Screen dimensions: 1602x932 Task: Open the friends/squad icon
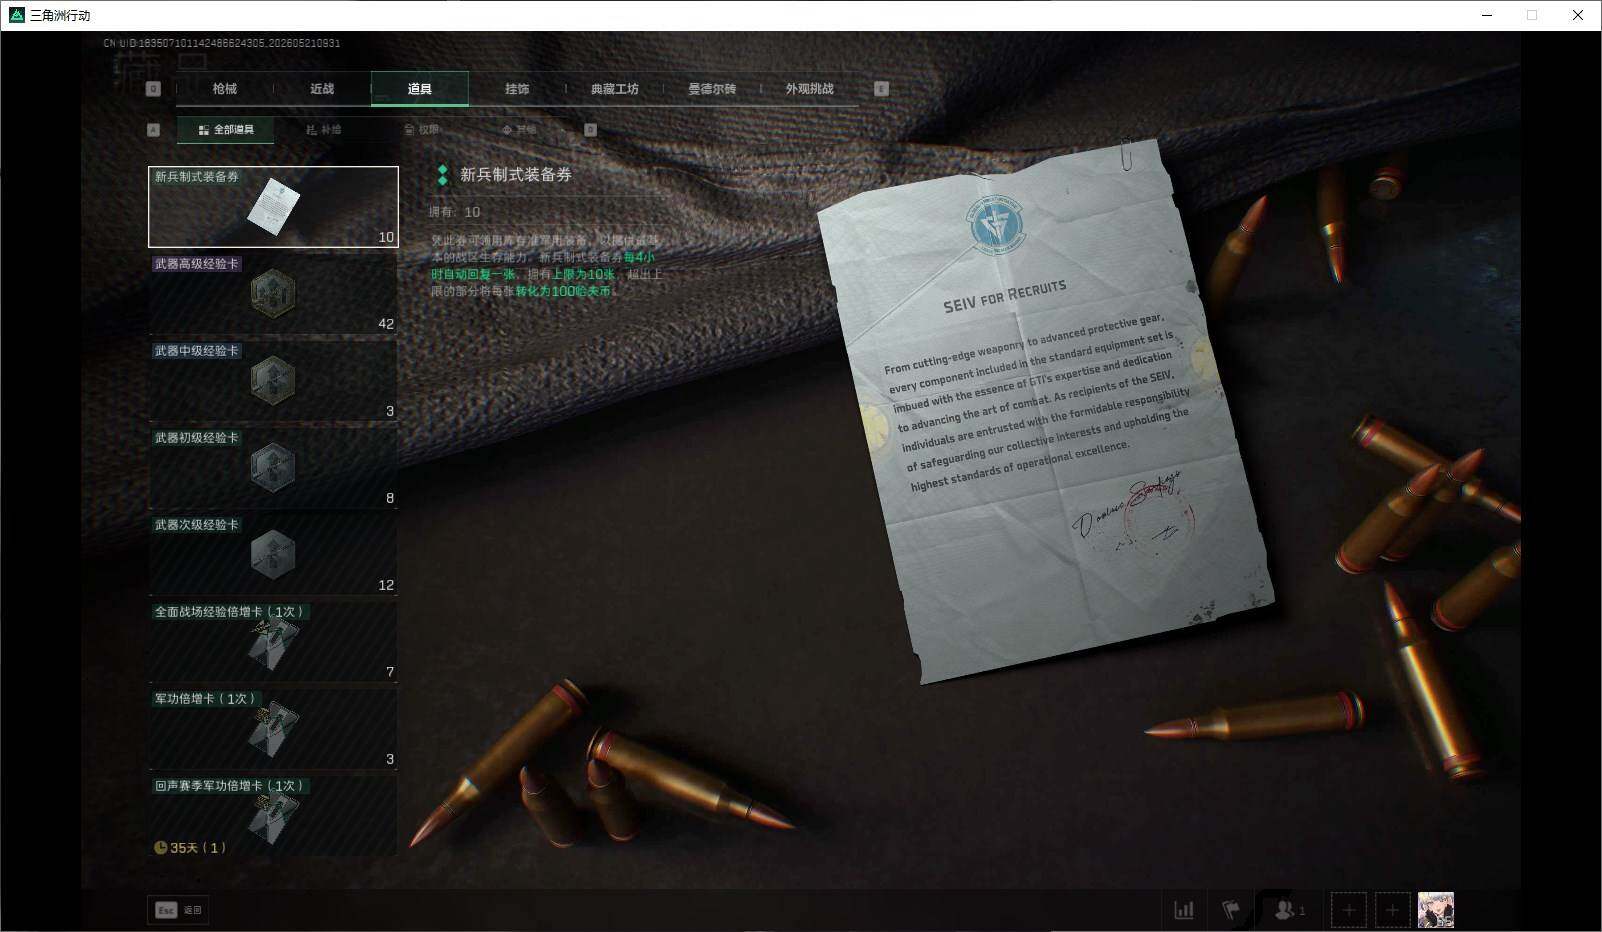click(1289, 910)
